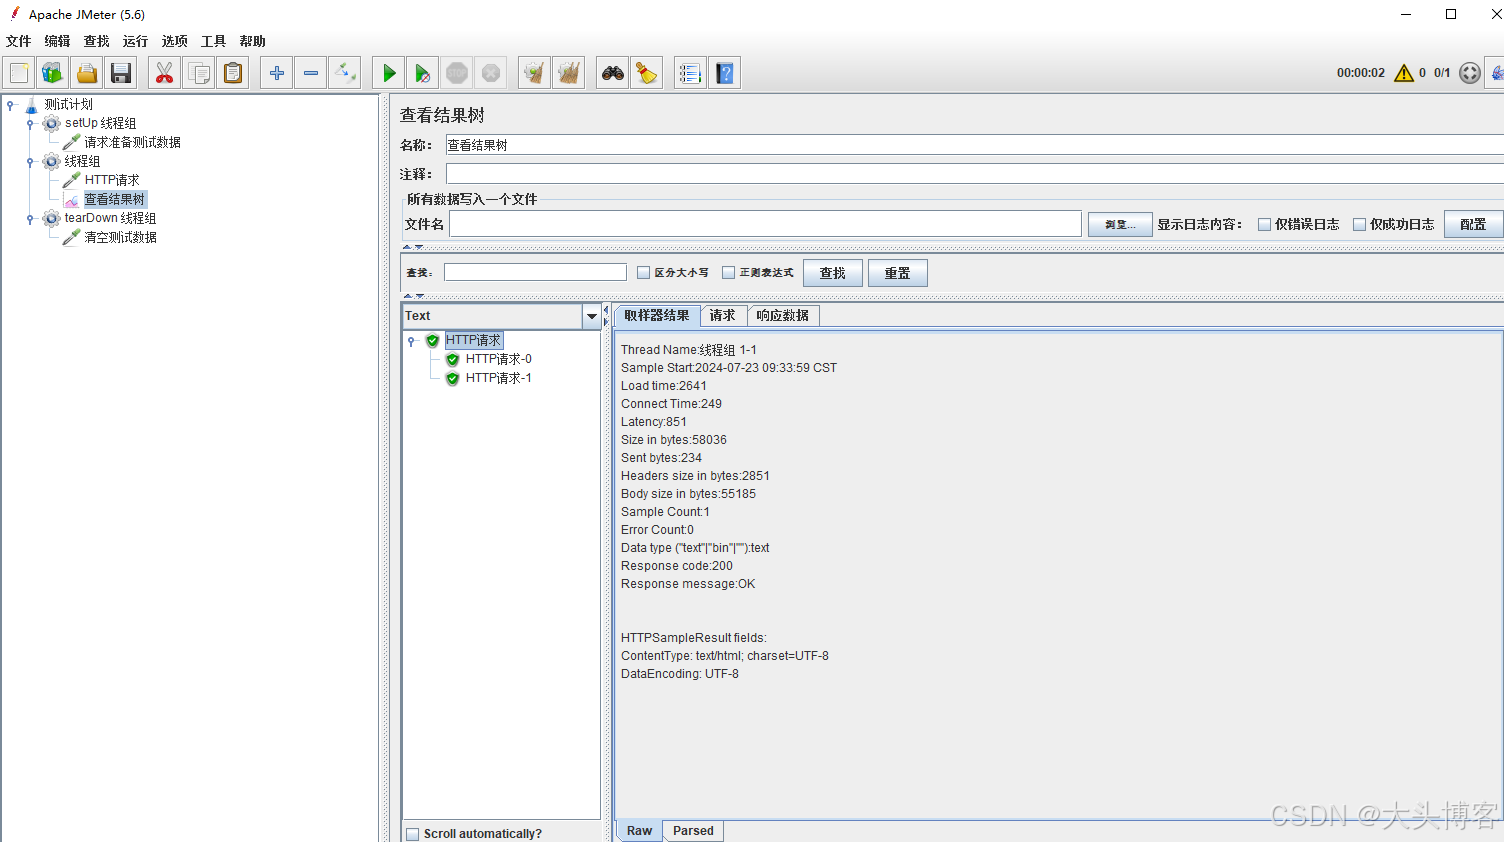Clear all results with the double broom icon
This screenshot has height=842, width=1504.
569,73
